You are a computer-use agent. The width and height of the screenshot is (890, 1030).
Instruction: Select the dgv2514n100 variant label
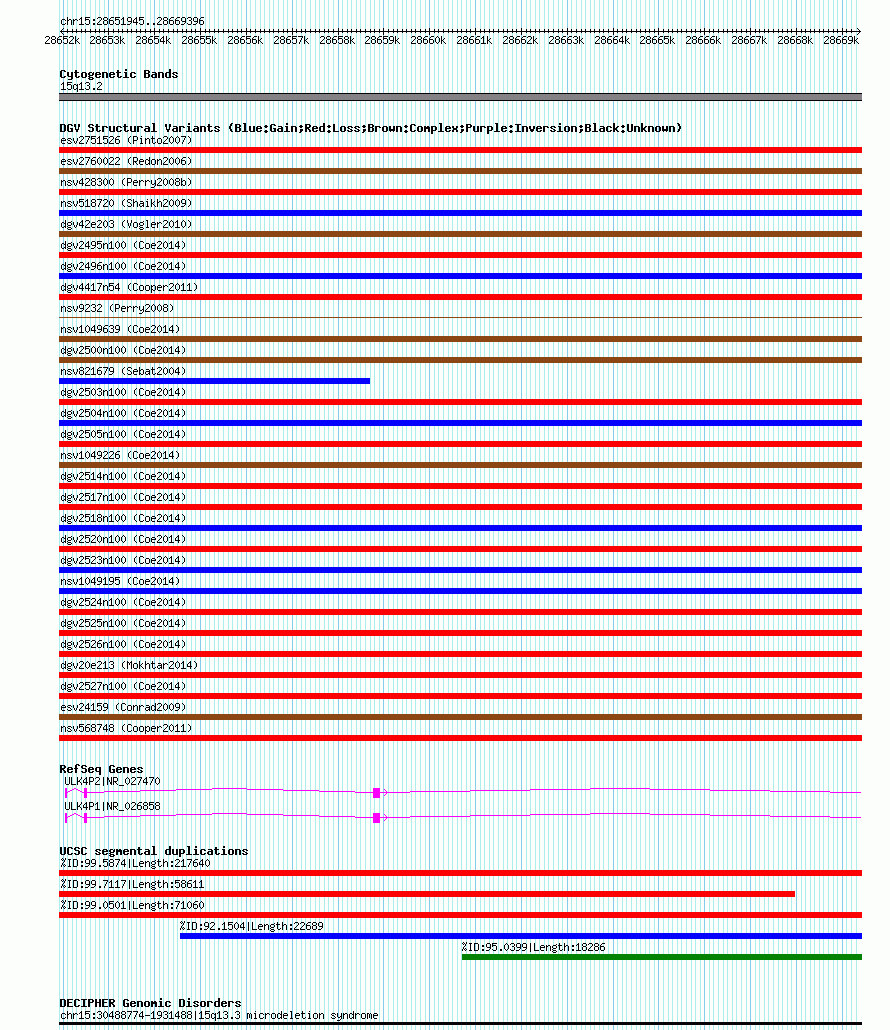(123, 476)
